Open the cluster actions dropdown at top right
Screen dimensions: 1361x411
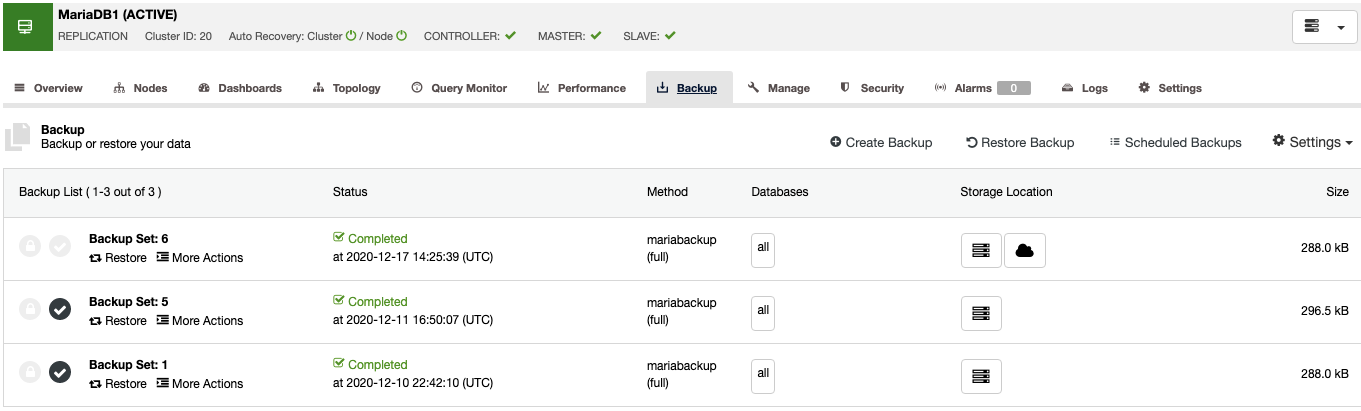pos(1324,27)
